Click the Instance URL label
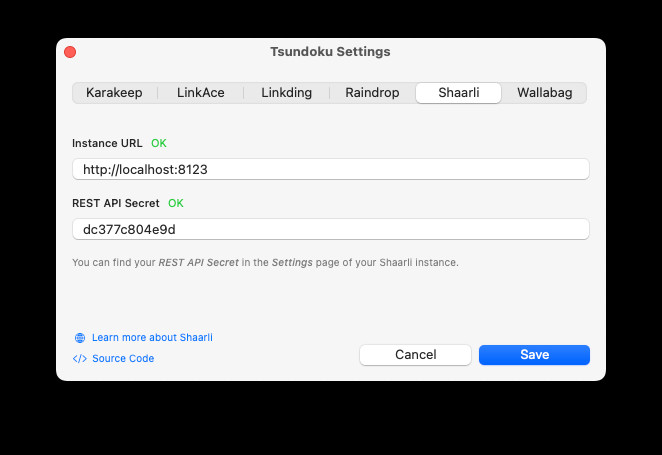This screenshot has height=455, width=662. [x=107, y=143]
